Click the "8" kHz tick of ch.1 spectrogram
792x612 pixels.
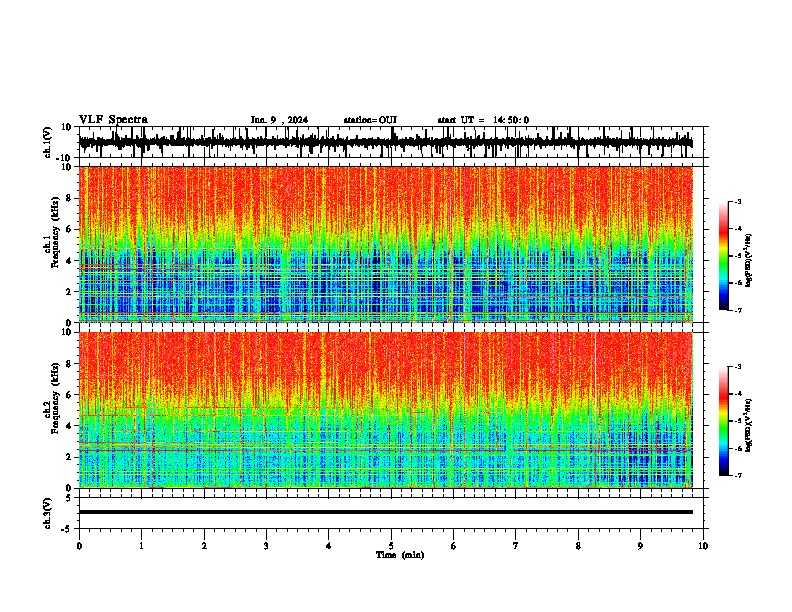pyautogui.click(x=70, y=198)
